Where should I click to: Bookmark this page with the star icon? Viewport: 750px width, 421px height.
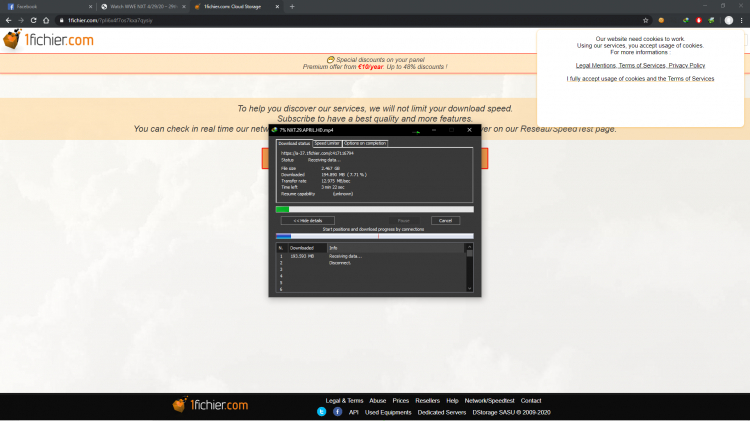click(645, 20)
